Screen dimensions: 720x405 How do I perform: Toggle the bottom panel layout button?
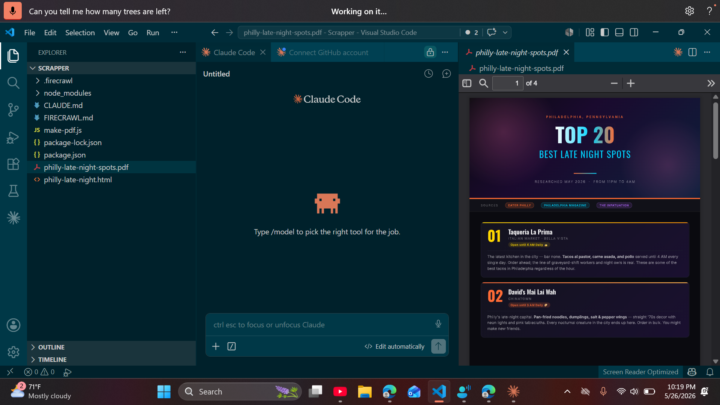[x=619, y=32]
